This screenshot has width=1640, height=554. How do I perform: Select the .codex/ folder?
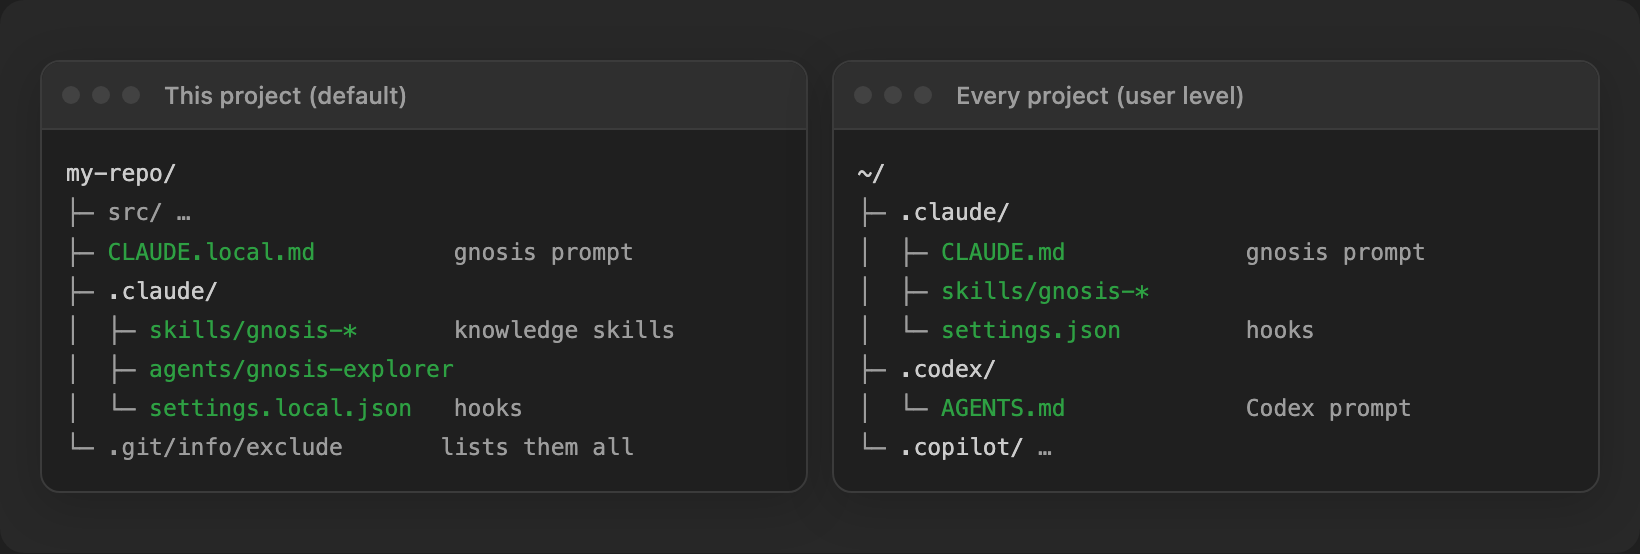[948, 369]
